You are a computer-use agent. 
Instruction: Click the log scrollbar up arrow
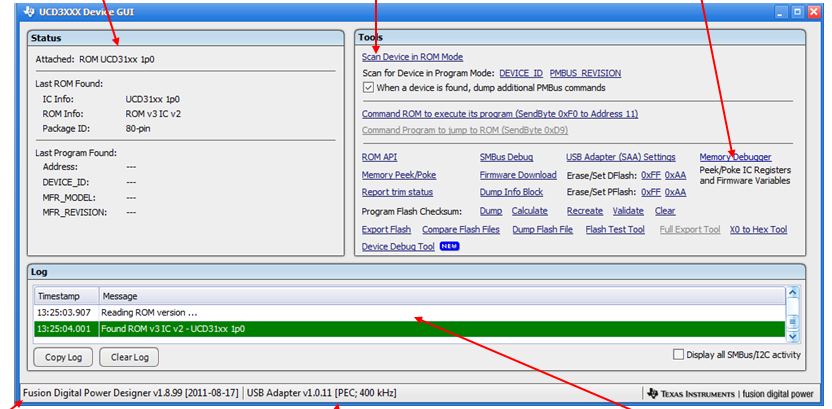(792, 293)
